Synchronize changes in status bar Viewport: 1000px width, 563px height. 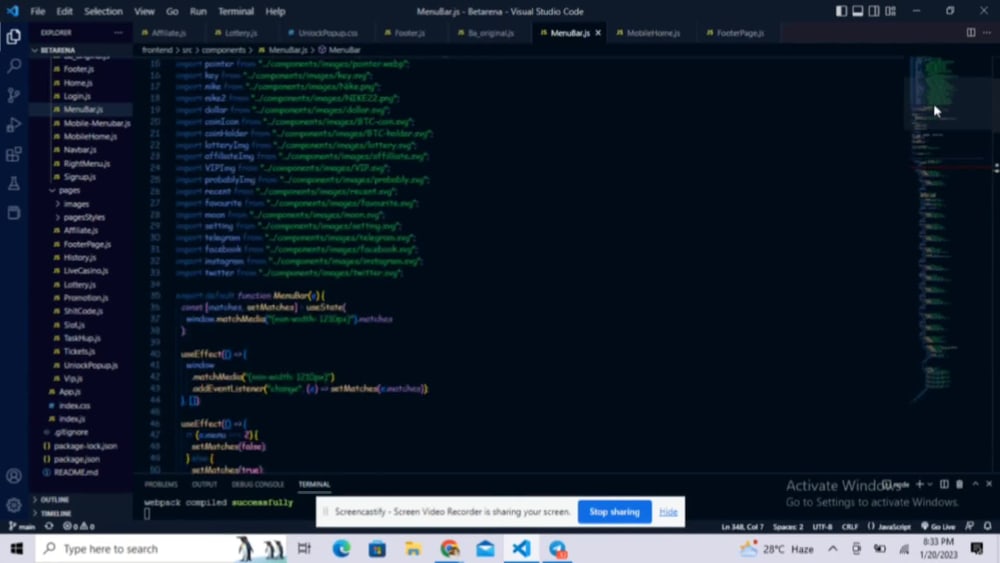click(x=49, y=527)
